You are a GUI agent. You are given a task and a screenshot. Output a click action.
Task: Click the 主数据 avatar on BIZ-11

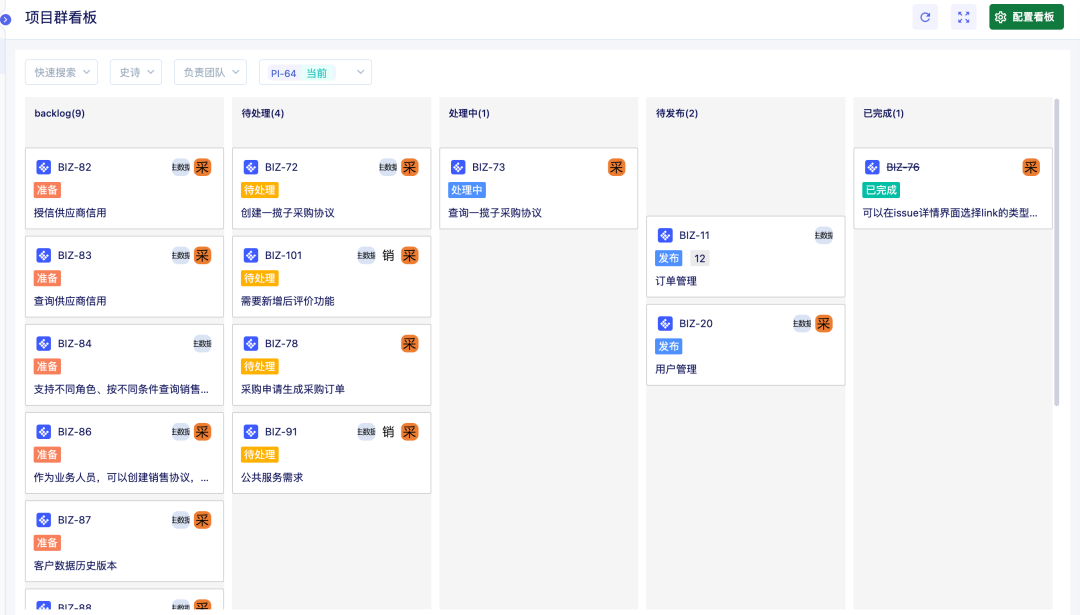[823, 235]
